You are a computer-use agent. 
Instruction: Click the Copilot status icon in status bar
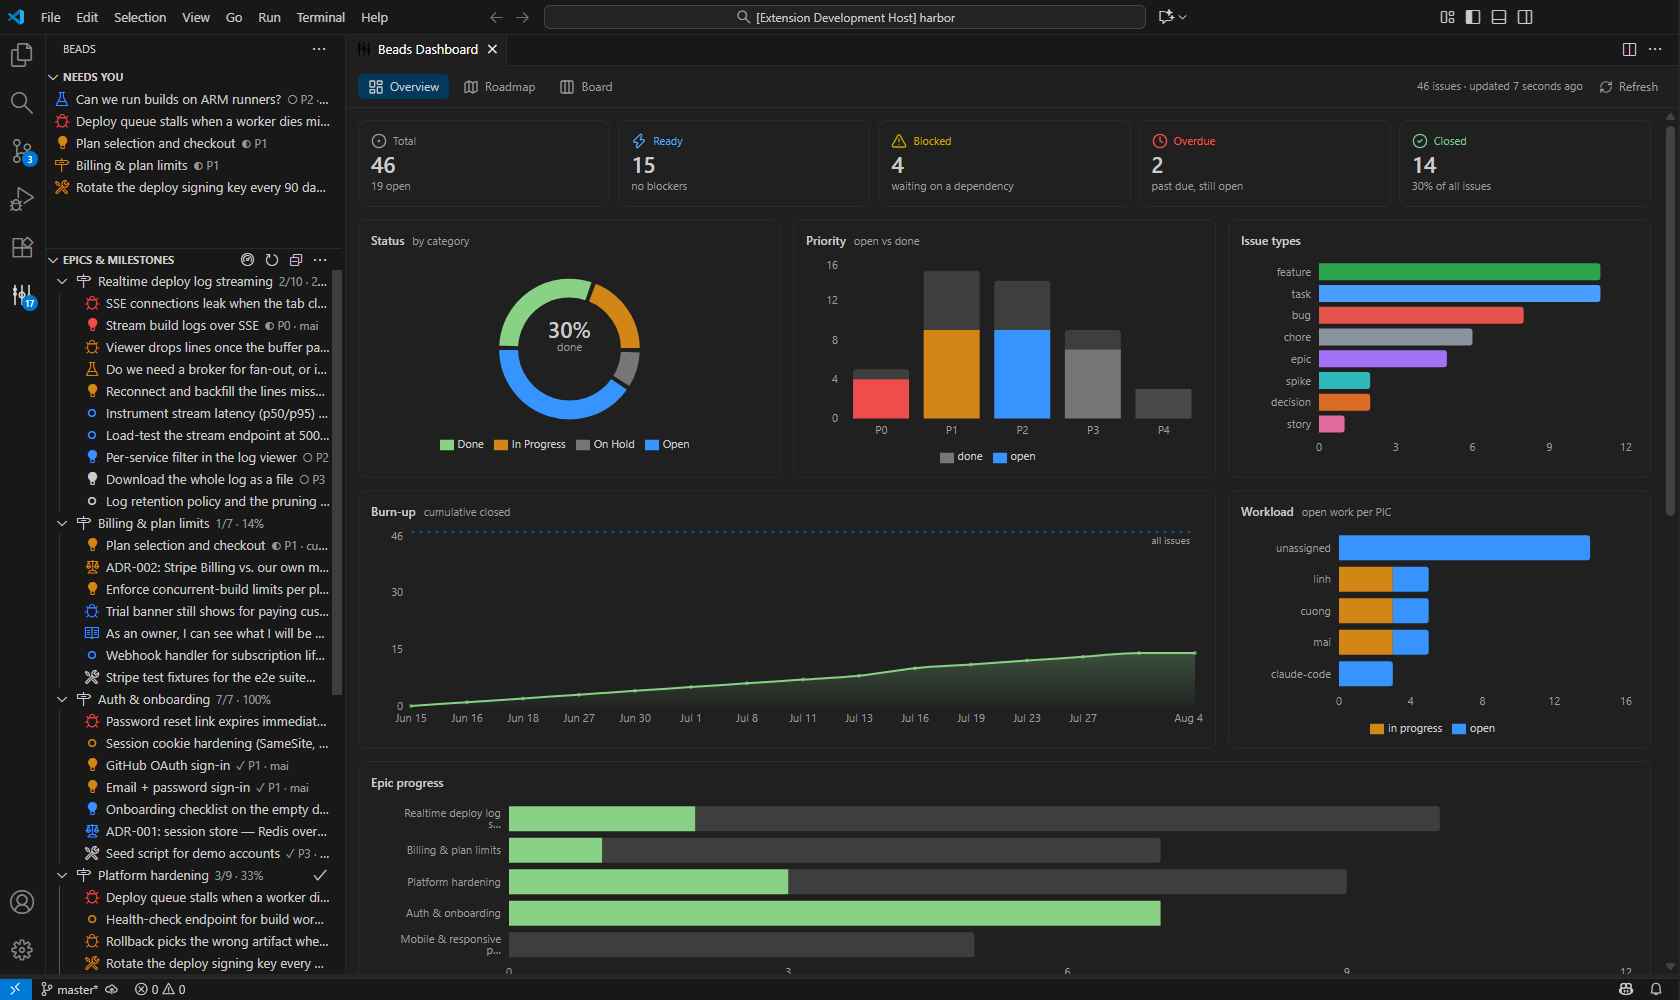(x=1626, y=989)
